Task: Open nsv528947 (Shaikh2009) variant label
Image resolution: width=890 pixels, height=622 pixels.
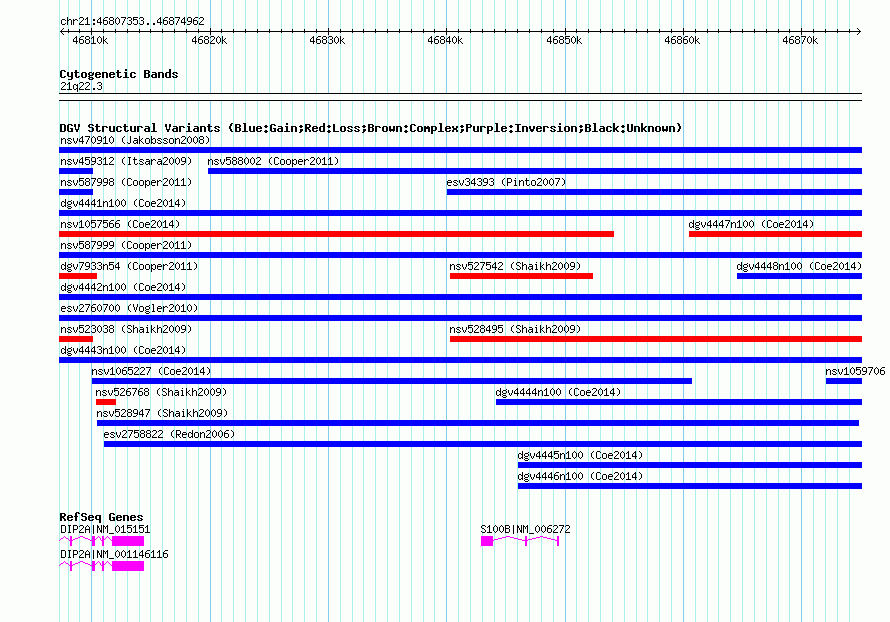Action: point(162,413)
